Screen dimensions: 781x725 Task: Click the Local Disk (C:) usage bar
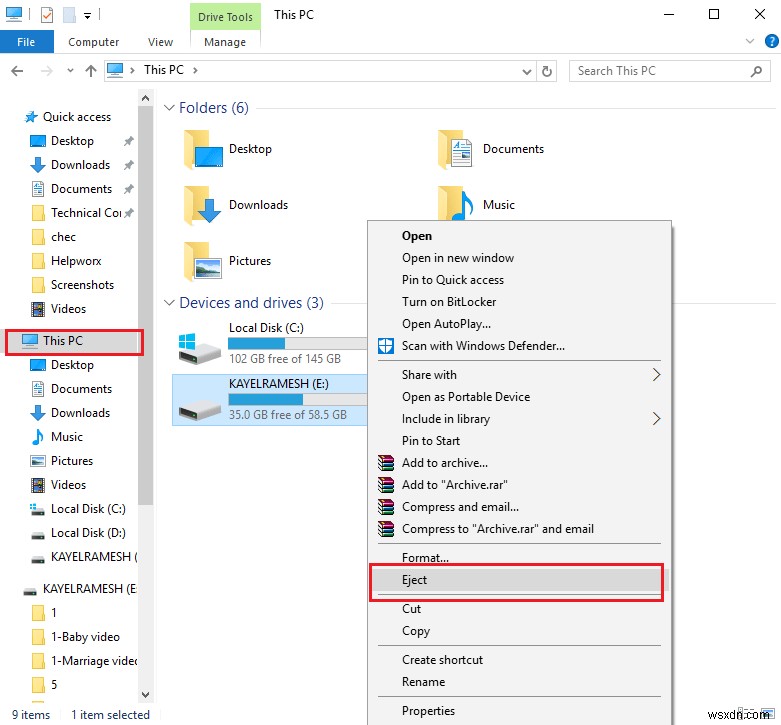pos(297,344)
